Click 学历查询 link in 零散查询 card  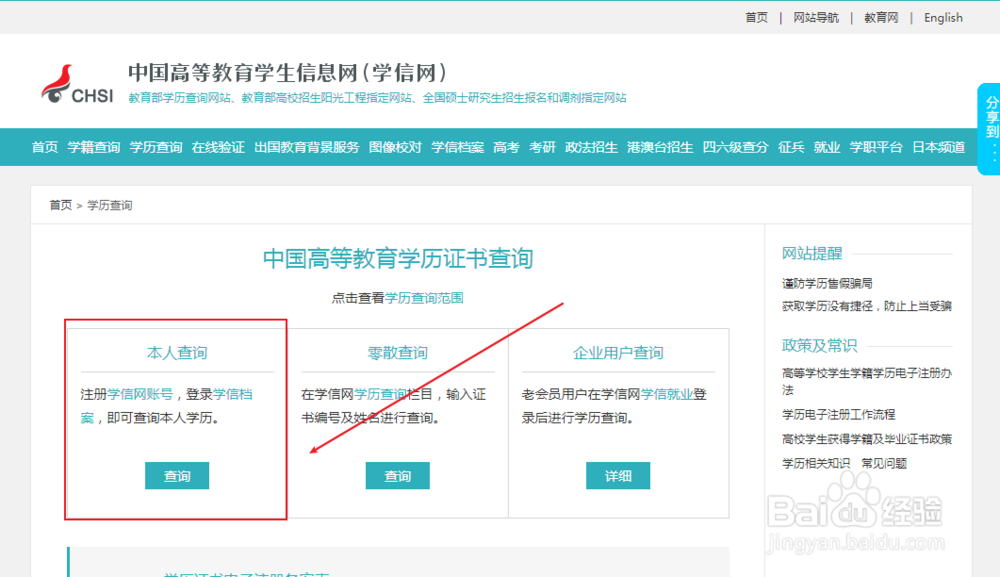(x=380, y=394)
